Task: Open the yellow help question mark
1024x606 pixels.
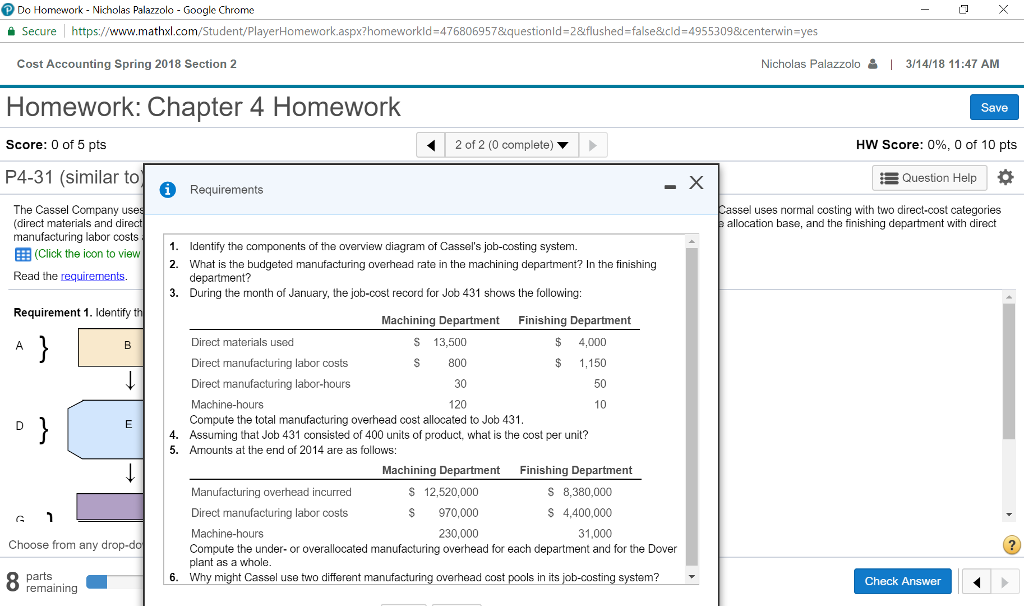Action: (x=1013, y=544)
